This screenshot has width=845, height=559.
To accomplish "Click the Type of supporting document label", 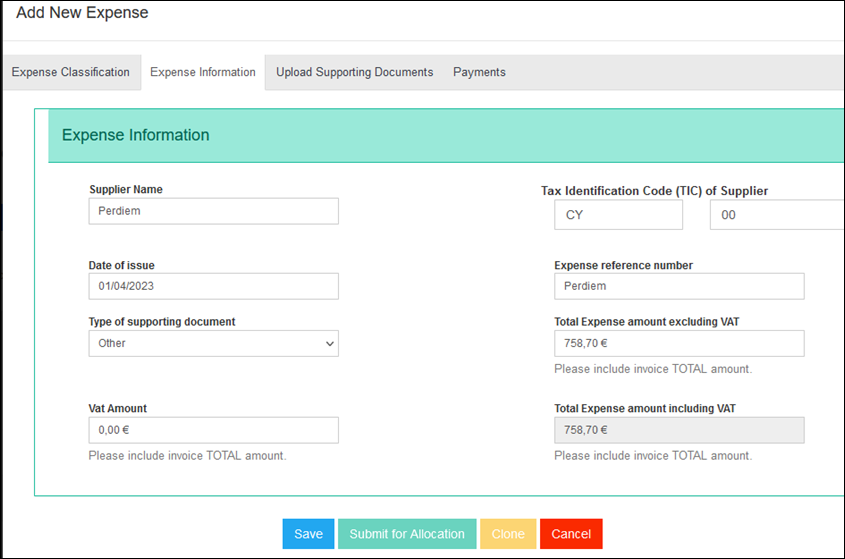I will point(162,322).
